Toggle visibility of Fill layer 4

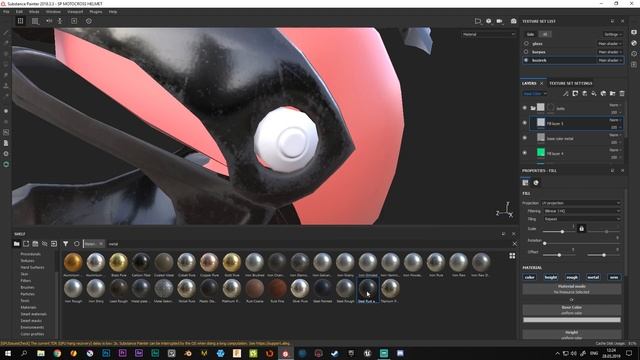[x=524, y=153]
